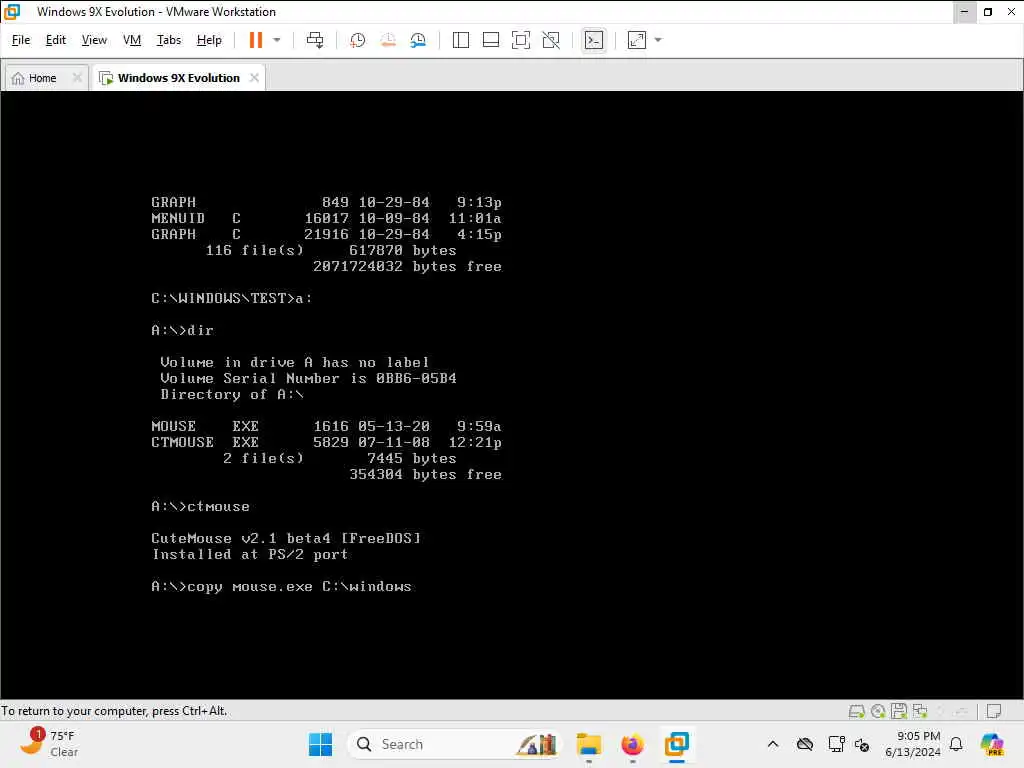Click 'CuteMouse v2.1 beta4 [FreeDOS]' text
The image size is (1024, 768).
(x=286, y=539)
